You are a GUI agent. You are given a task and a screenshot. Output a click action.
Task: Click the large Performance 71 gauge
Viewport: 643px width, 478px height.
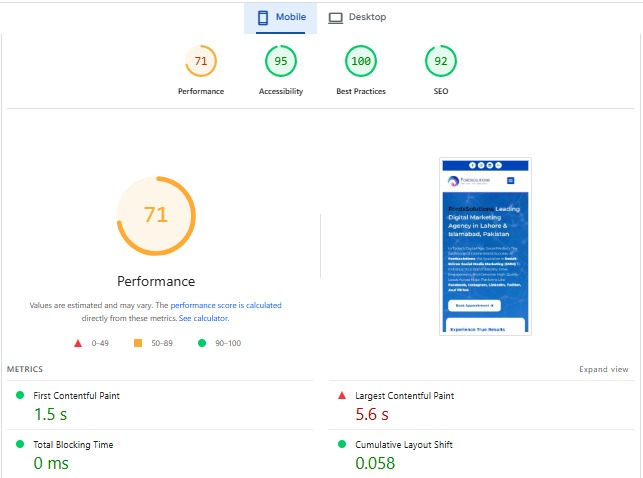point(156,215)
